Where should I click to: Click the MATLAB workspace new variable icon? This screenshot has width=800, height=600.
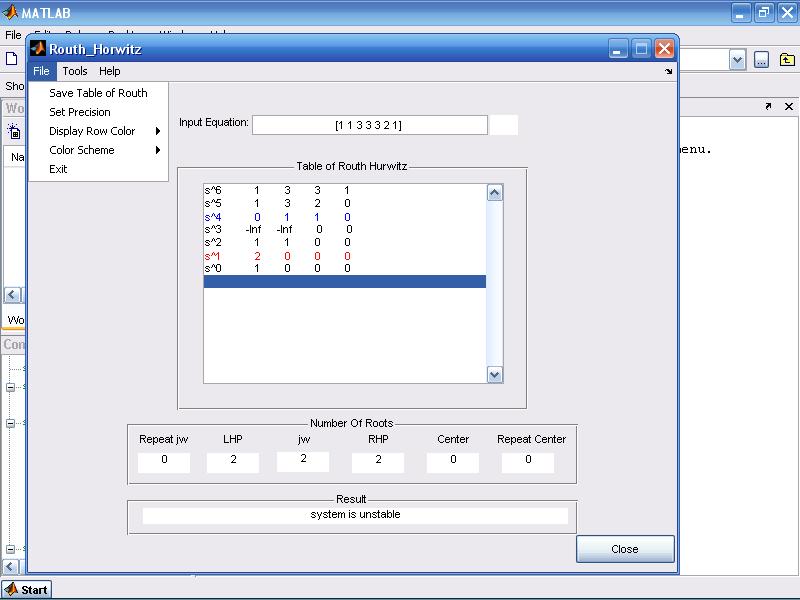click(x=13, y=132)
